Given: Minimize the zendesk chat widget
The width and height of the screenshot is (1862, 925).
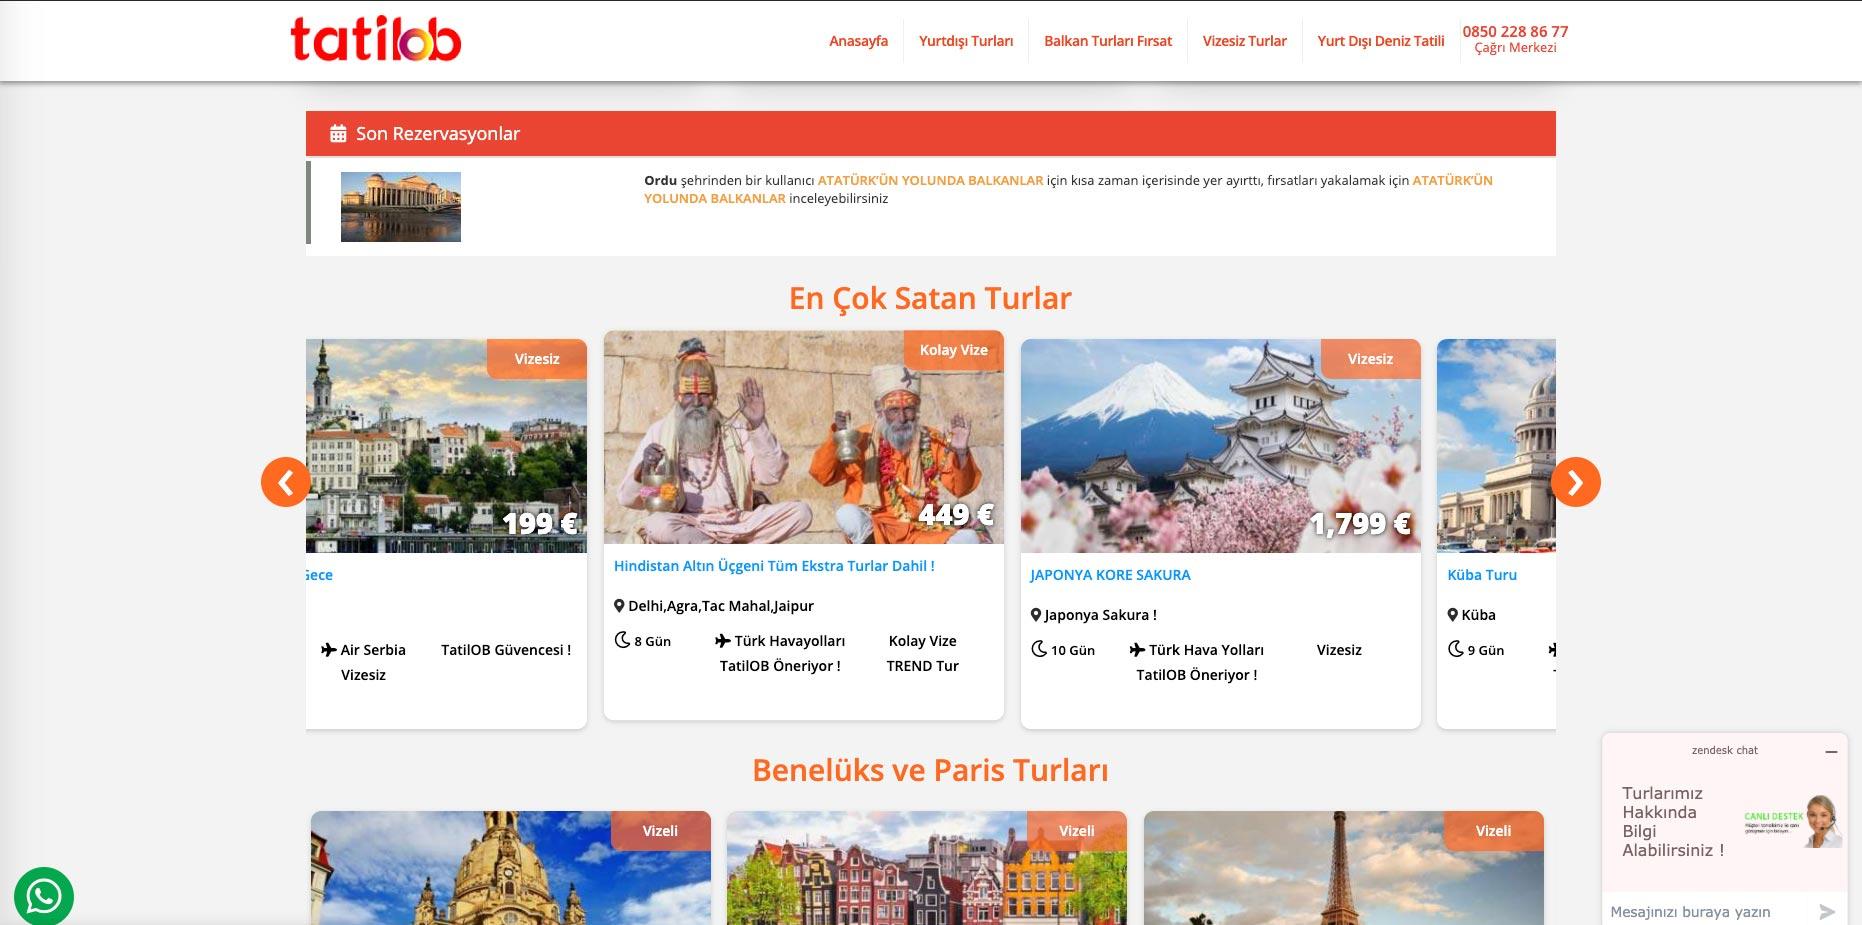Looking at the screenshot, I should pyautogui.click(x=1831, y=751).
